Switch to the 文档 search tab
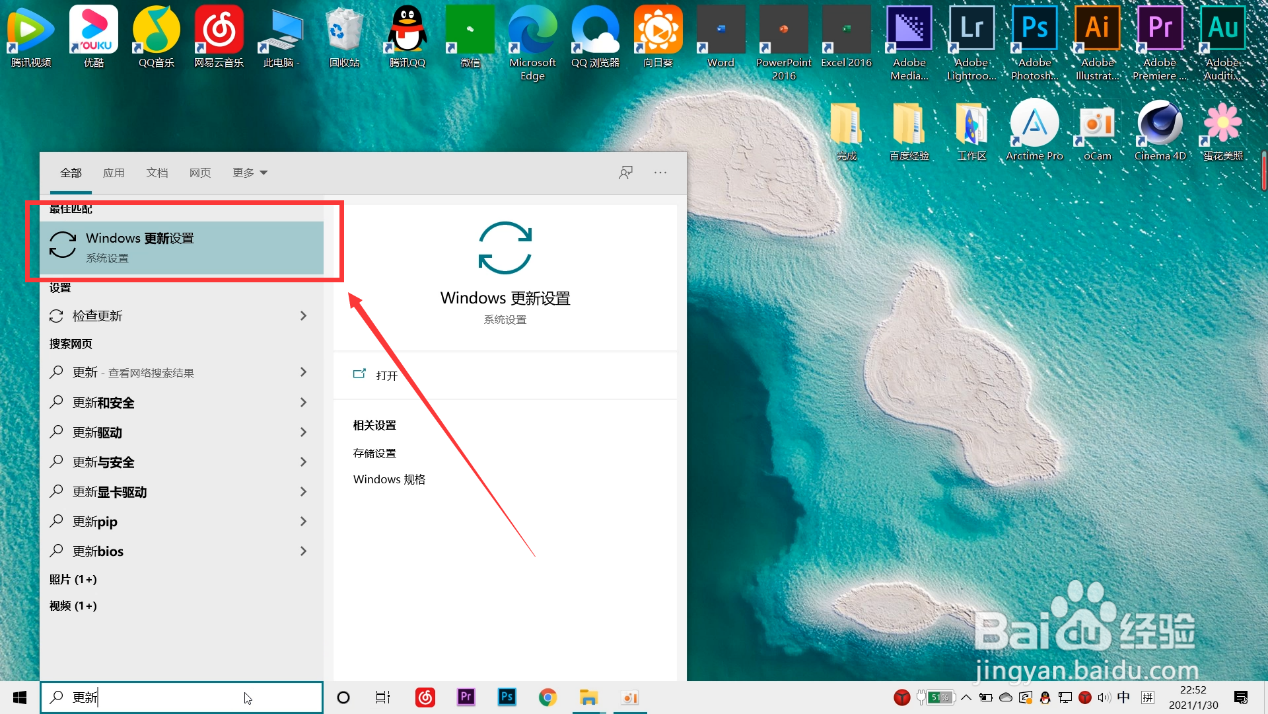 point(157,173)
